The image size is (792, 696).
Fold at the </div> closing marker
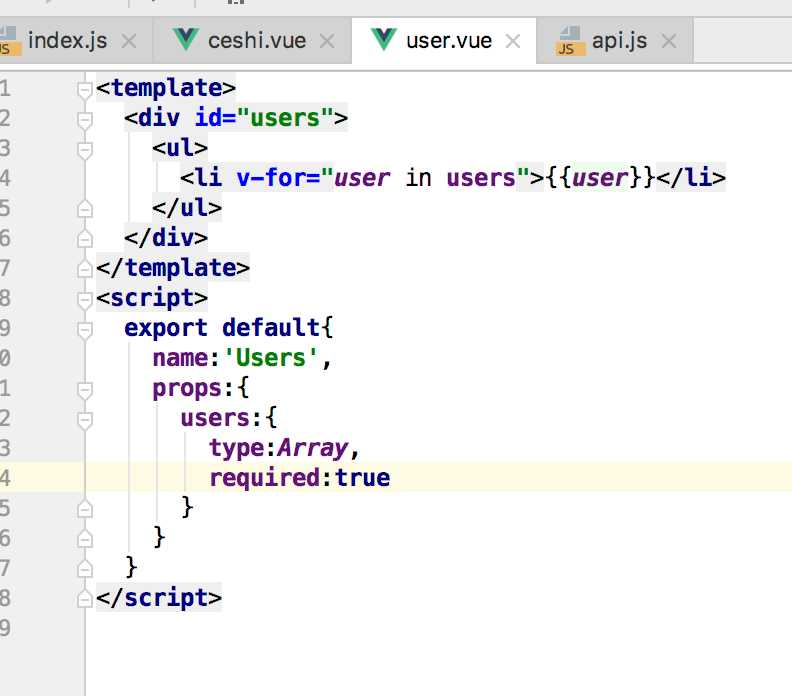(x=85, y=238)
